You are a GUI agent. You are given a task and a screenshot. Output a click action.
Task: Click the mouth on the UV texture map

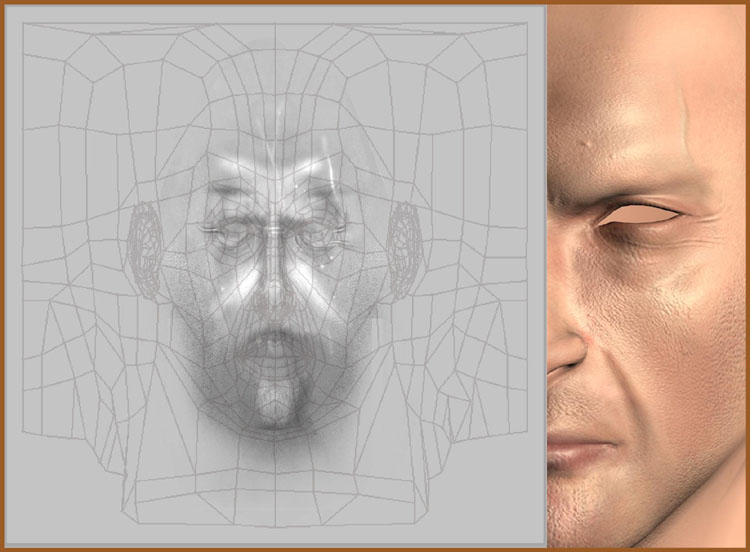coord(272,347)
